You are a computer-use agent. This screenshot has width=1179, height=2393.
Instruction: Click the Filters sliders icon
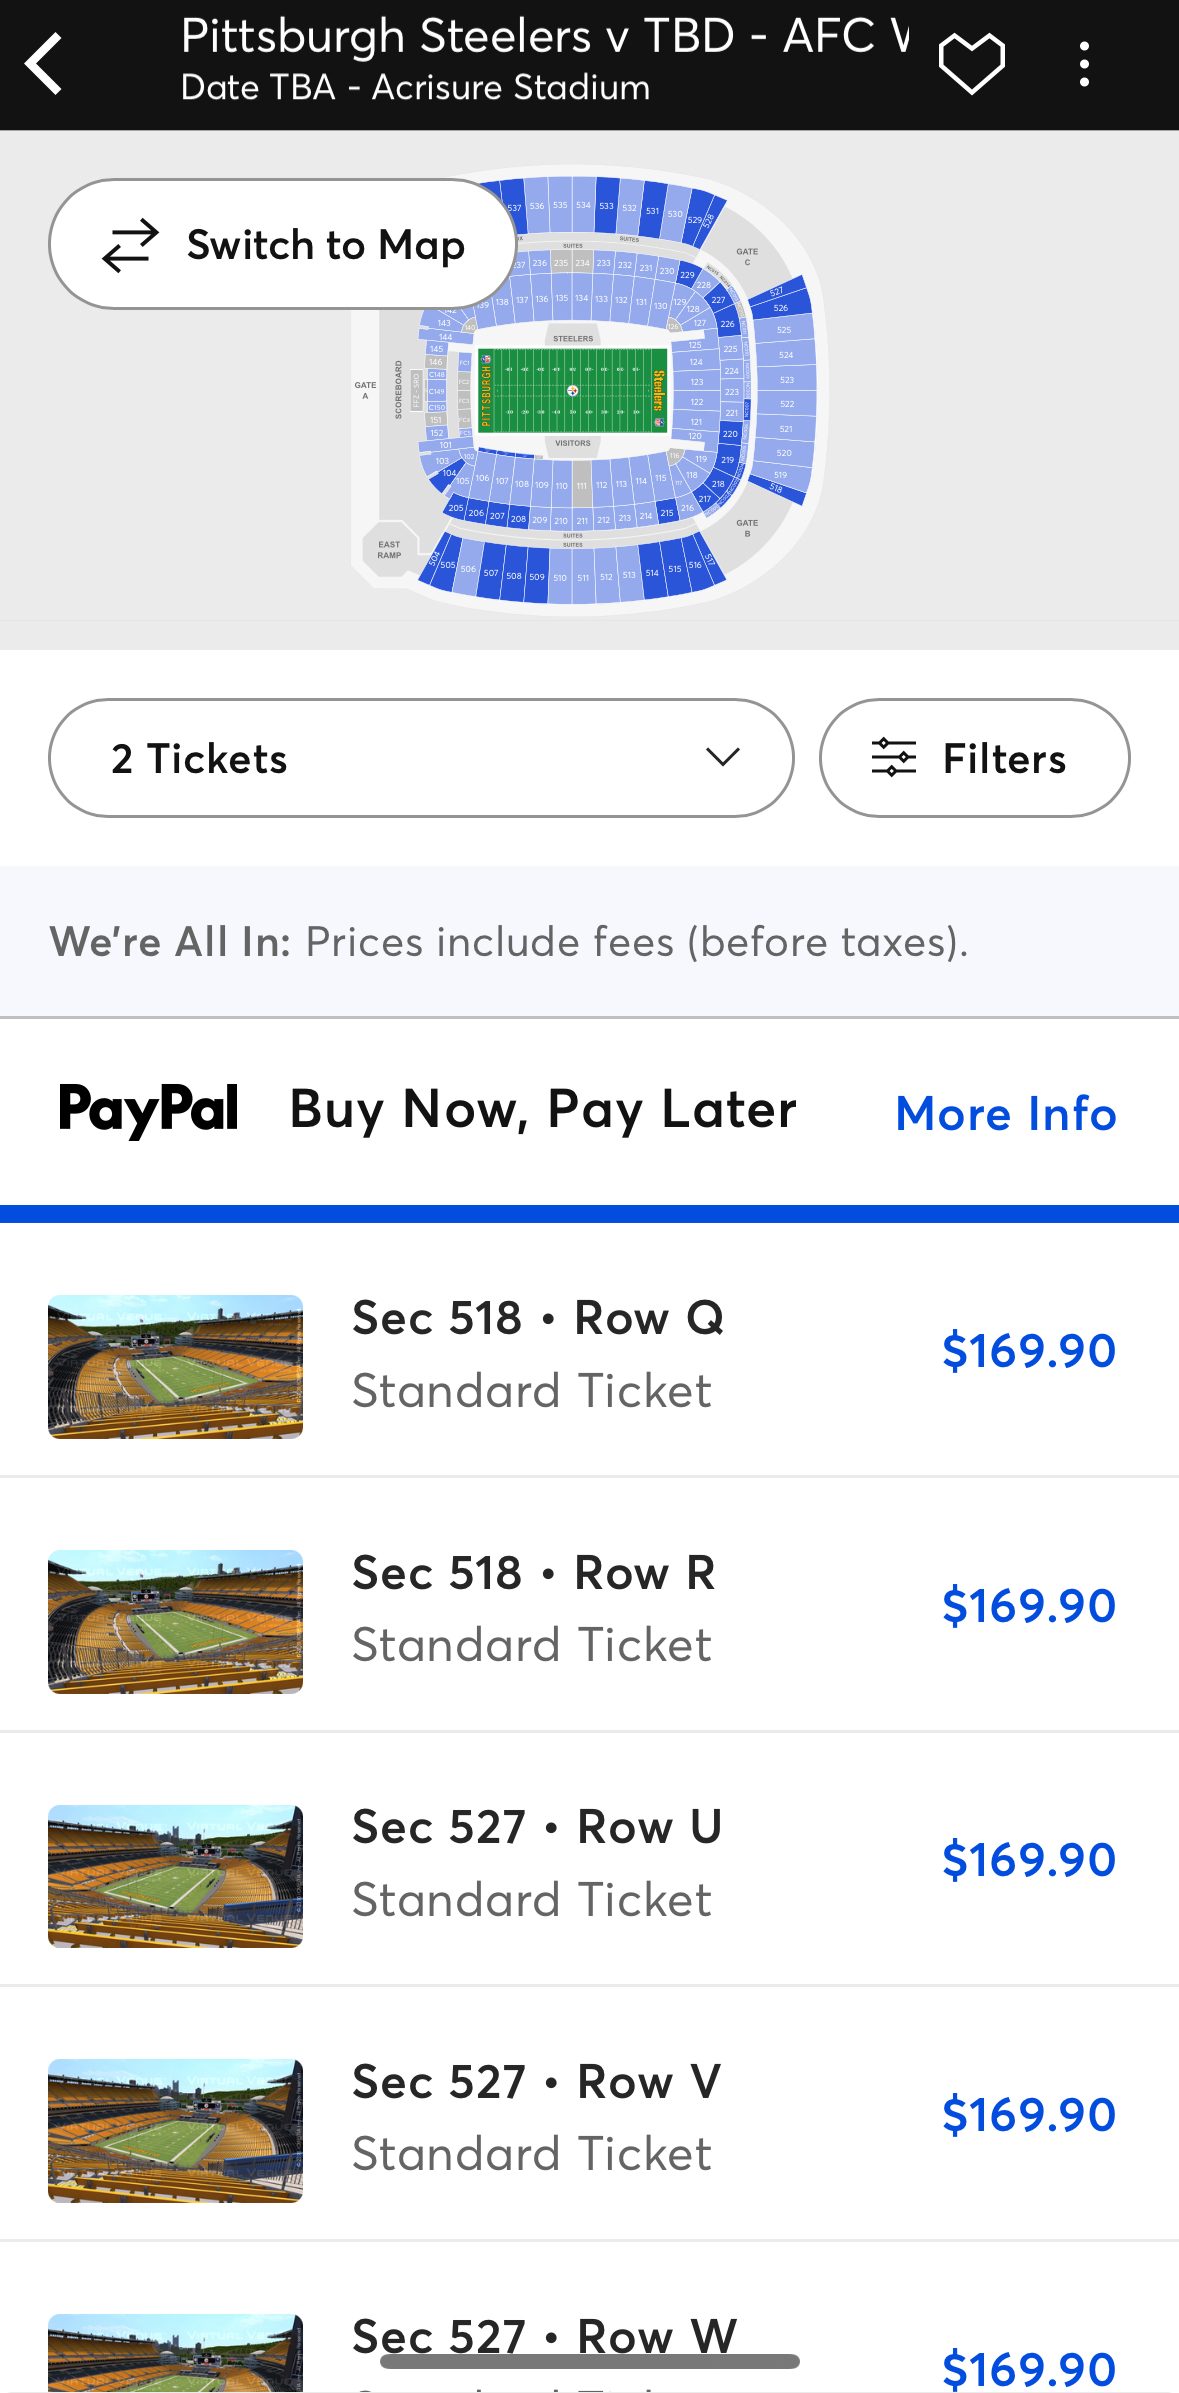(x=893, y=758)
